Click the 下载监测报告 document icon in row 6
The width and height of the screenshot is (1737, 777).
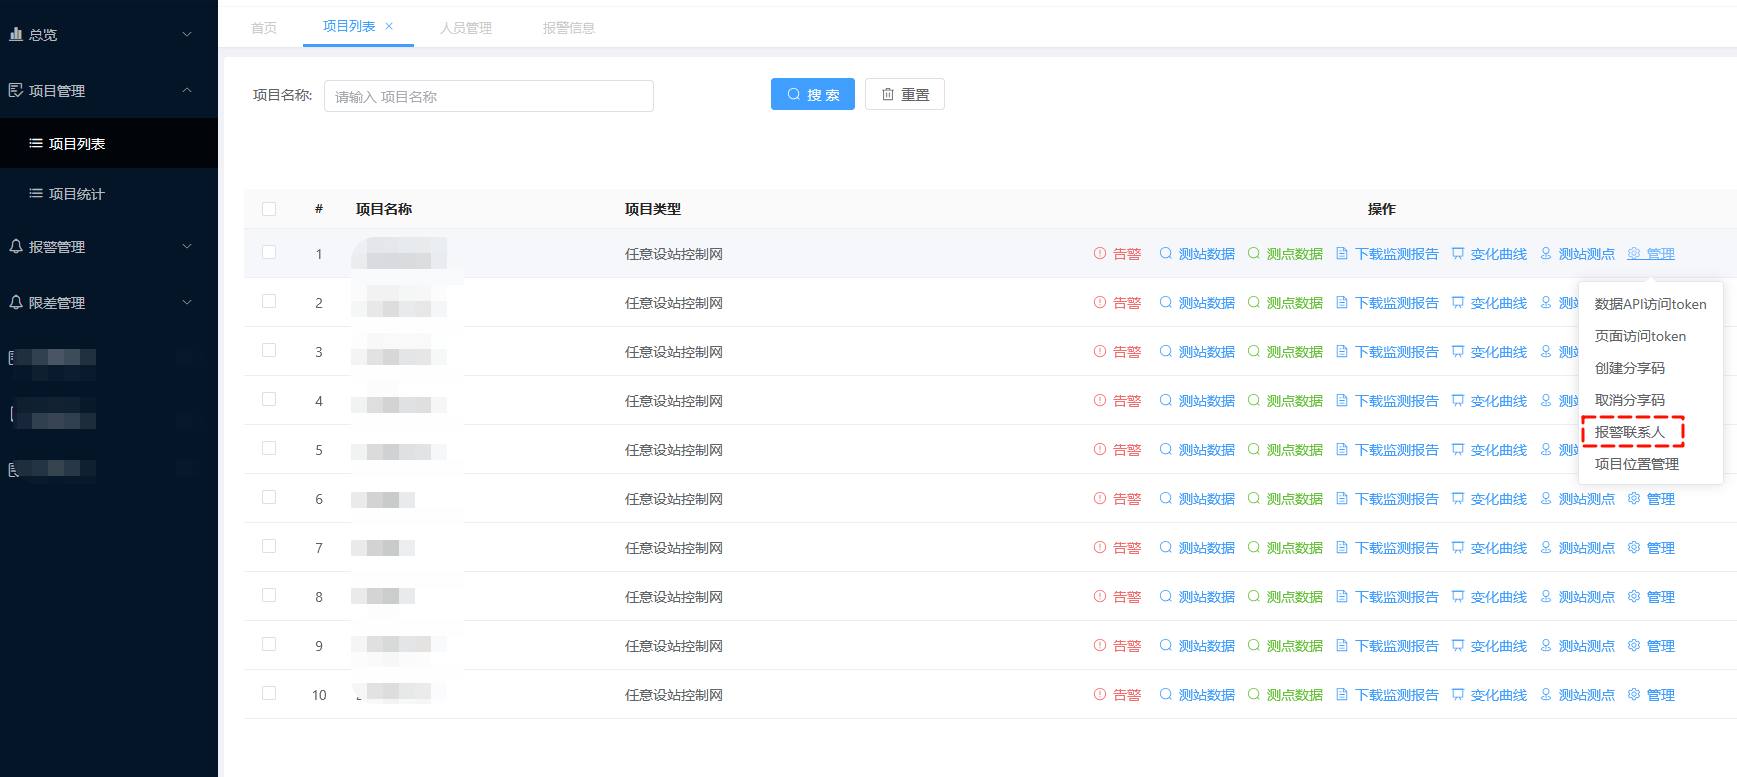[x=1342, y=499]
